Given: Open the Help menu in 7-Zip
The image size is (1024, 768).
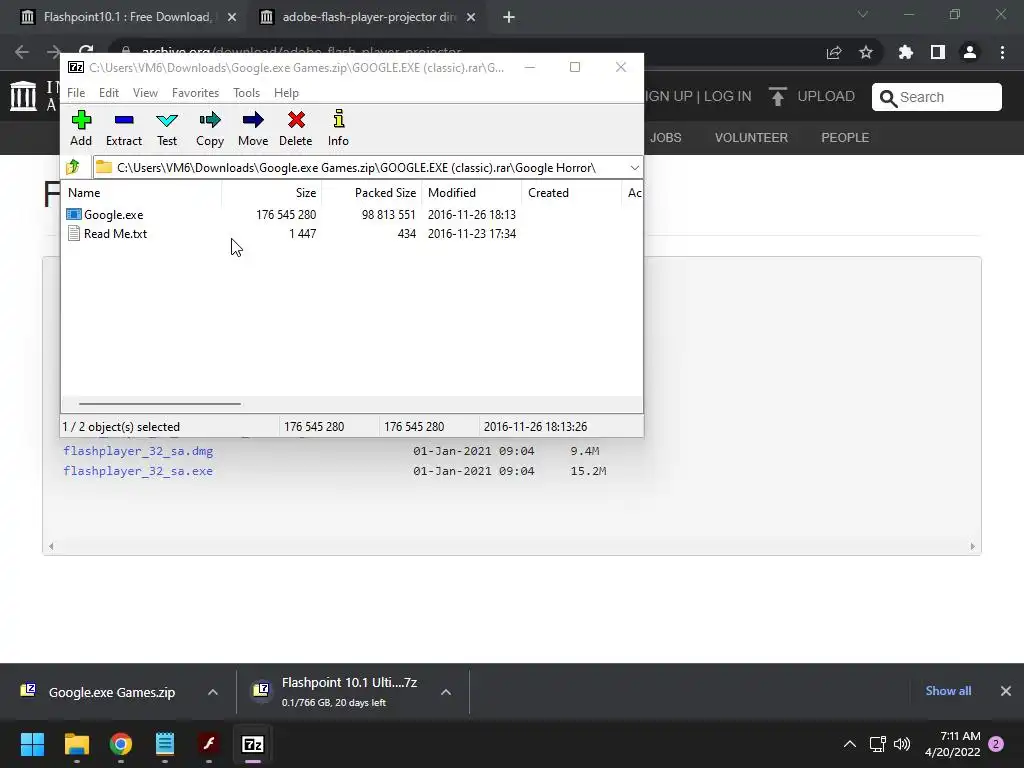Looking at the screenshot, I should click(x=286, y=93).
